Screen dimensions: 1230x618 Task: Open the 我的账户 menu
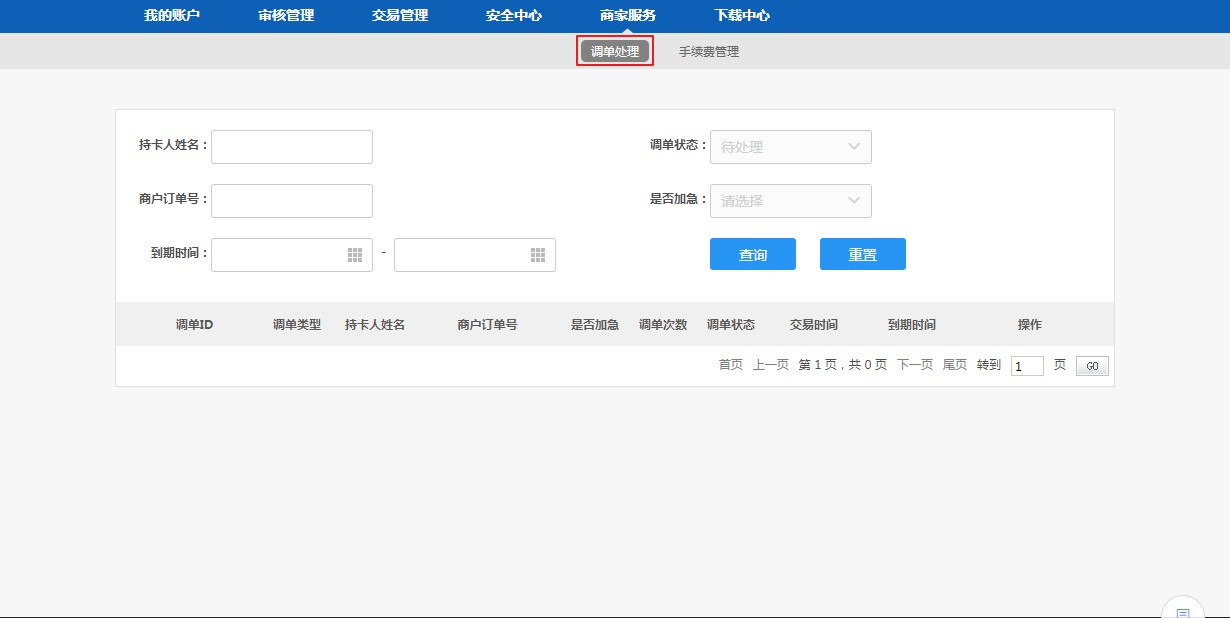tap(172, 16)
